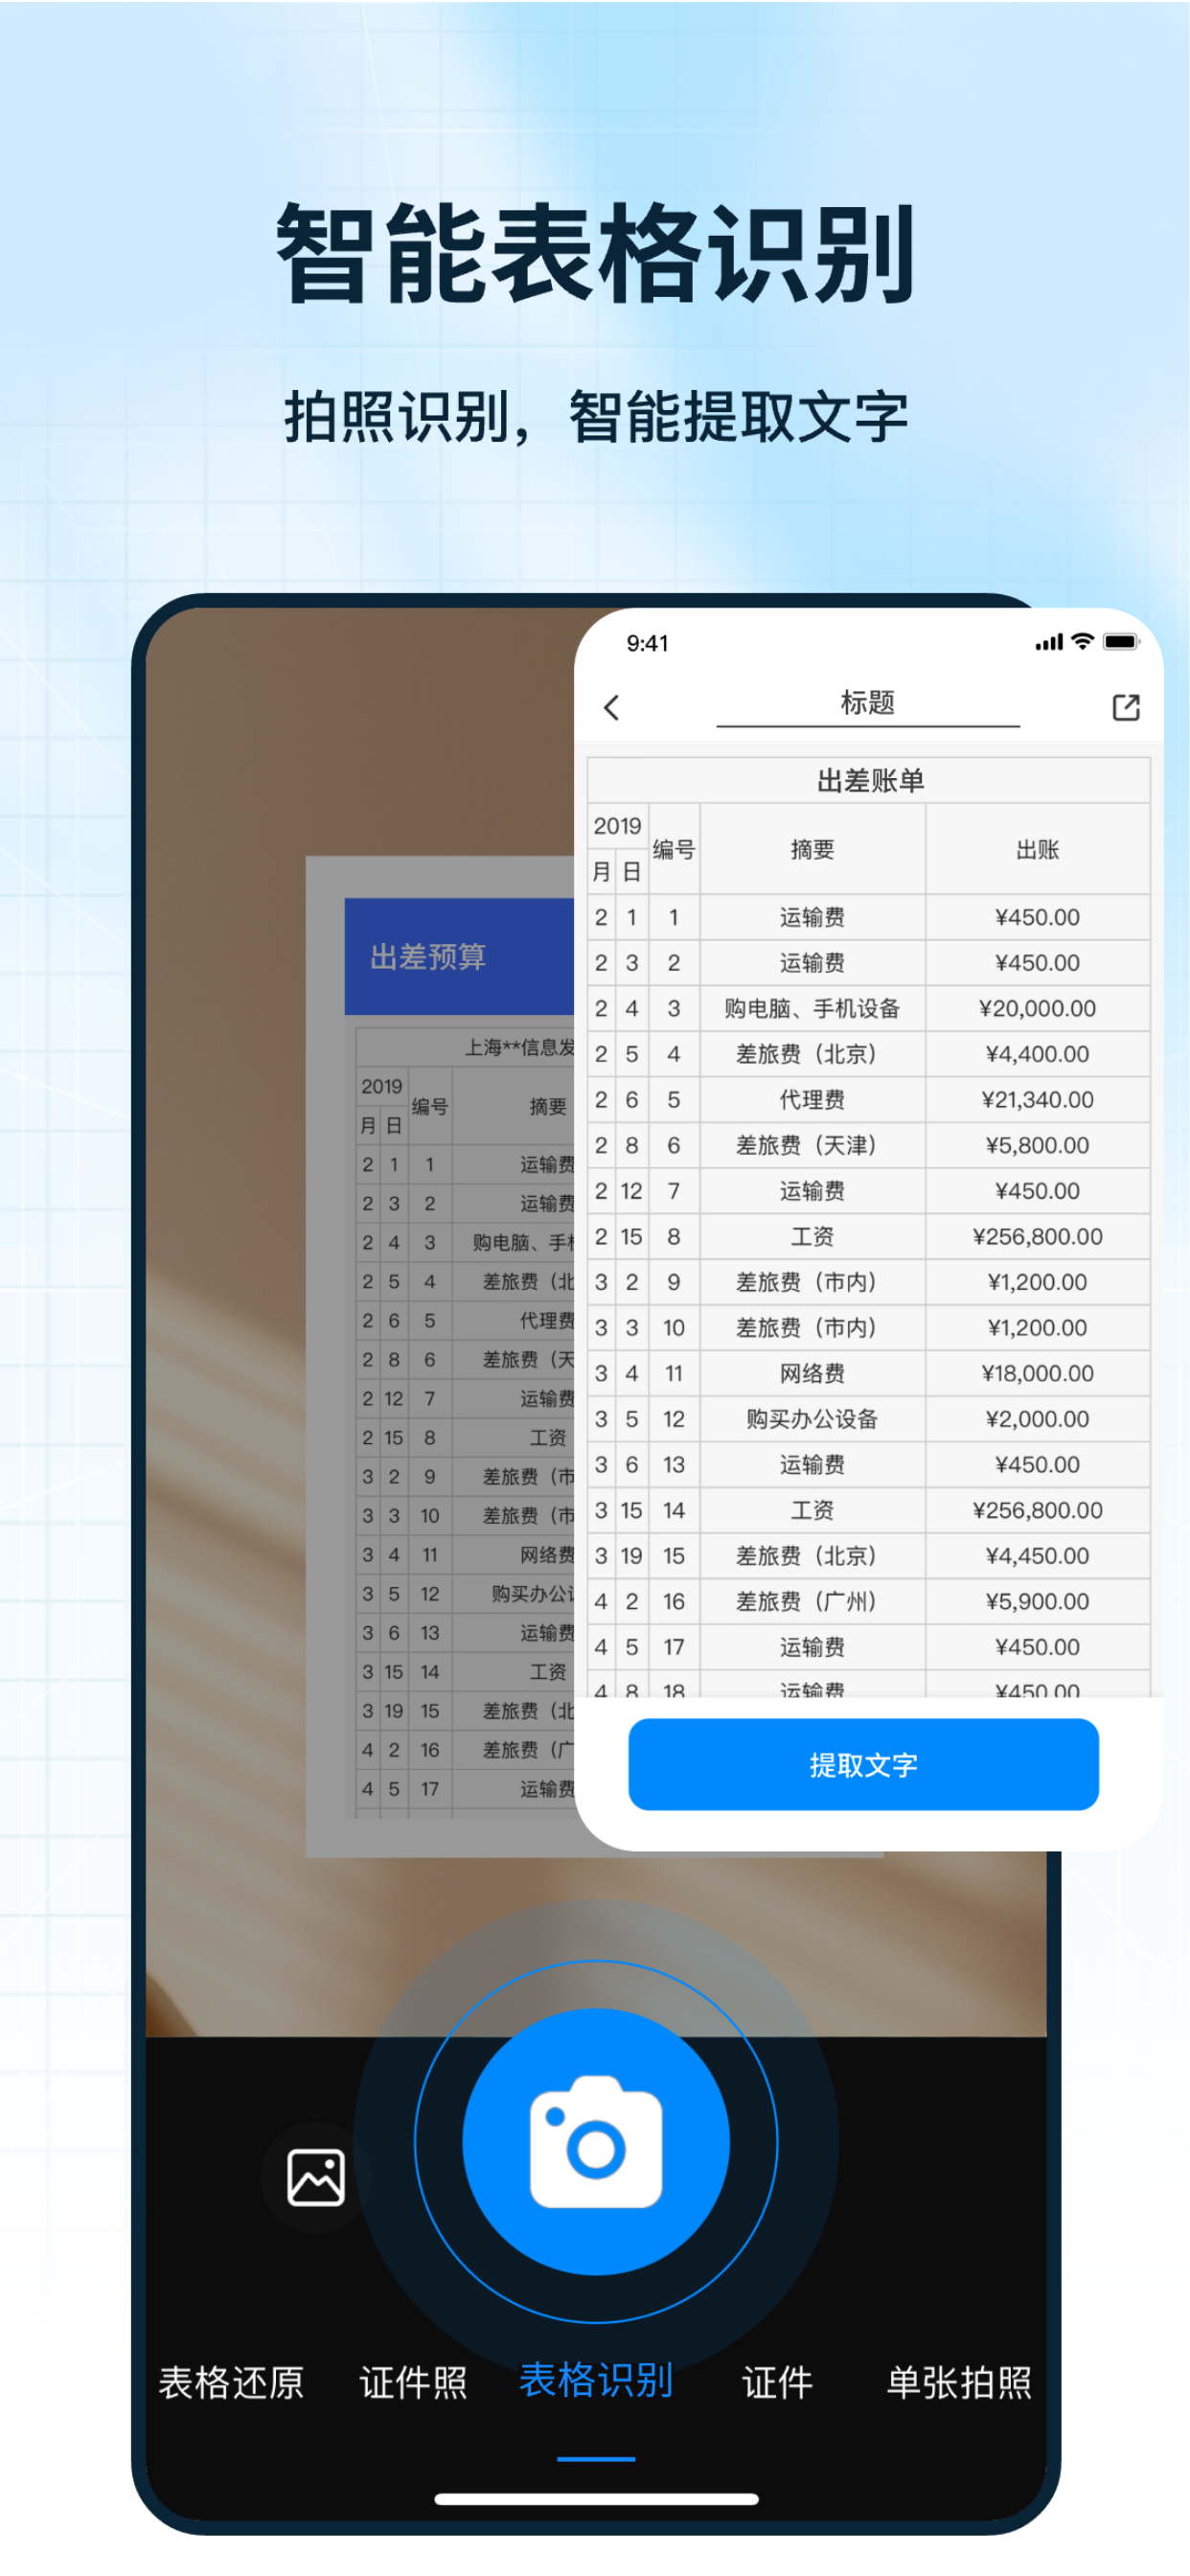Switch to 单张拍照 mode
Image resolution: width=1190 pixels, height=2576 pixels.
click(x=959, y=2382)
